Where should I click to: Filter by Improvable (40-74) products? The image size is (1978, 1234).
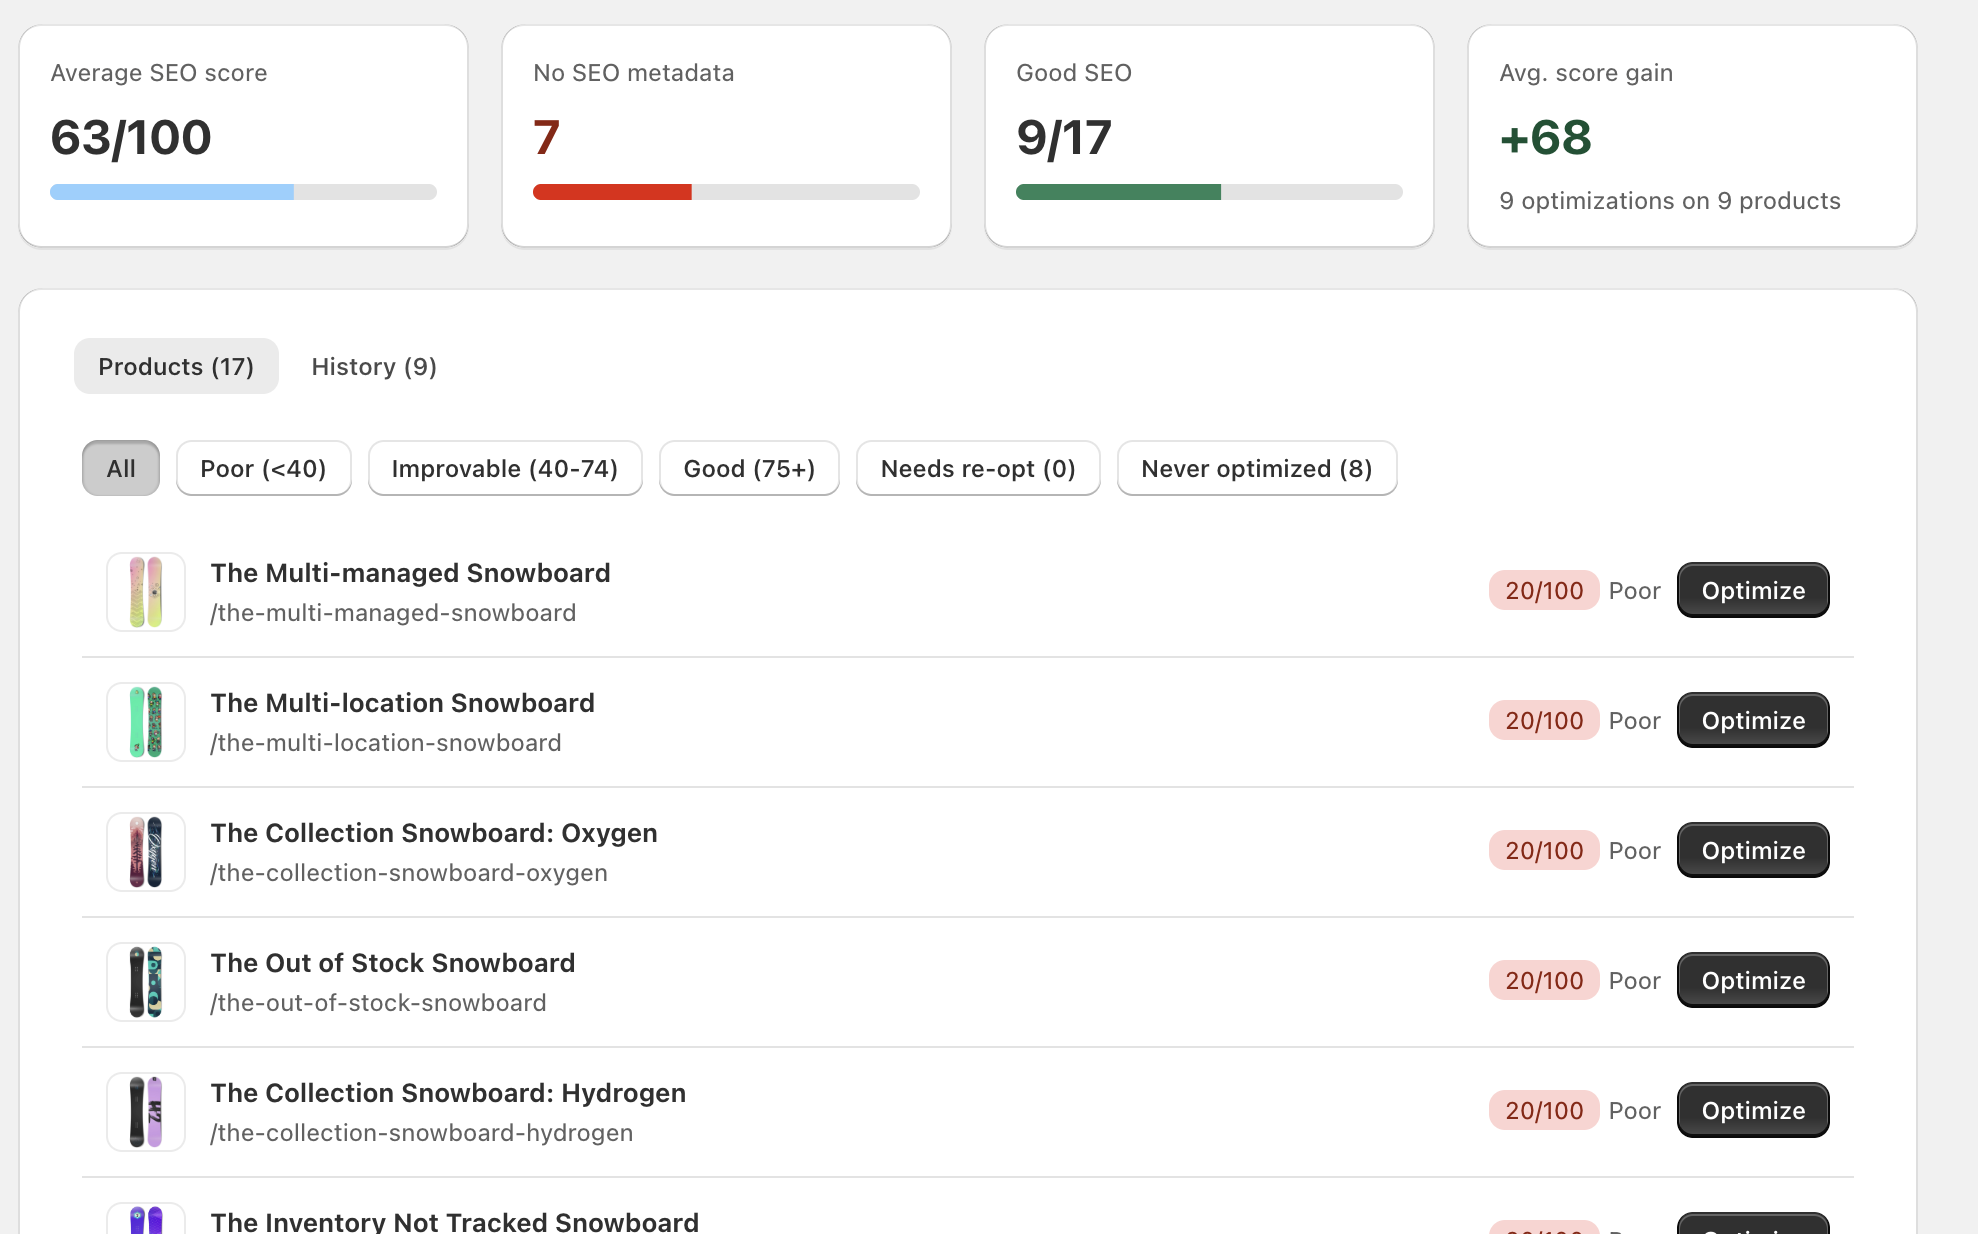[x=505, y=468]
